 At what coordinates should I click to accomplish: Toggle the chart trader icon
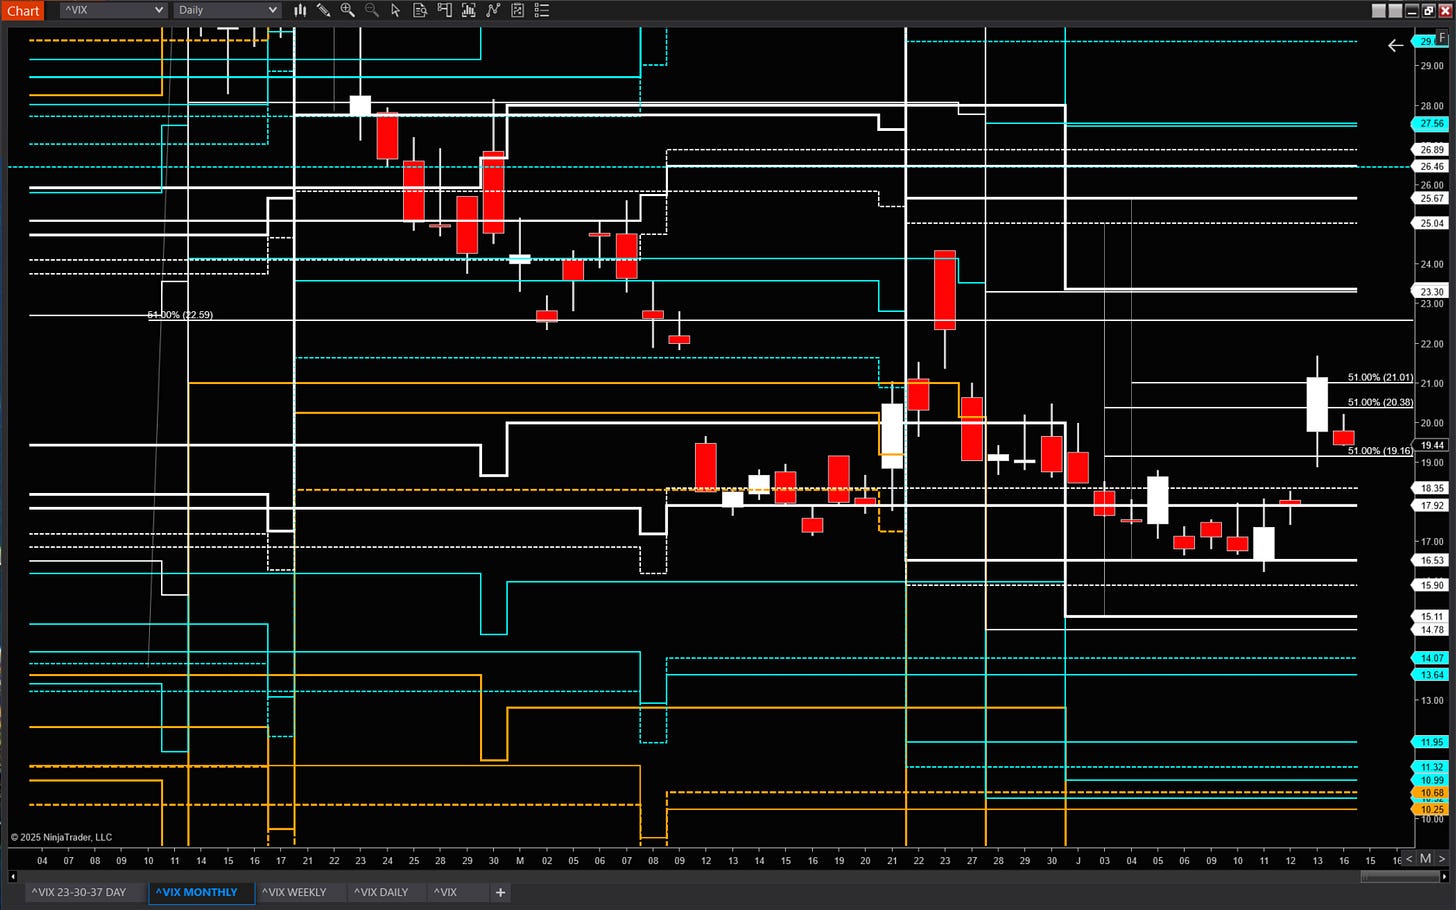(444, 10)
